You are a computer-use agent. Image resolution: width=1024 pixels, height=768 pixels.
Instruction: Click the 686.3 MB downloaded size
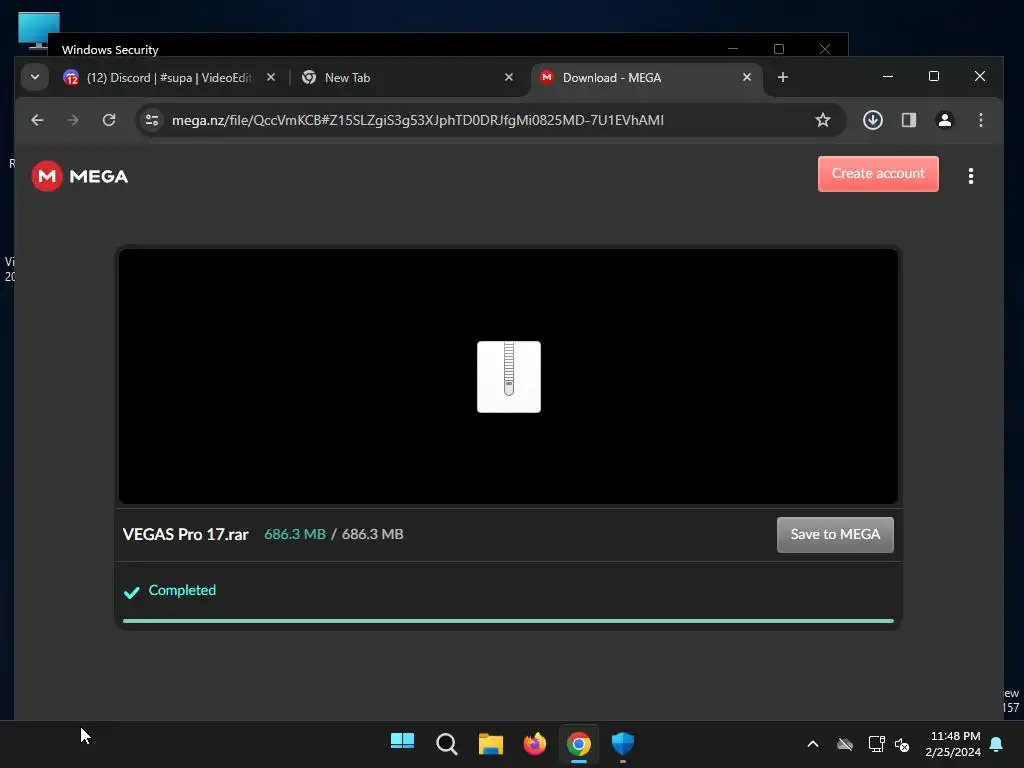click(295, 534)
